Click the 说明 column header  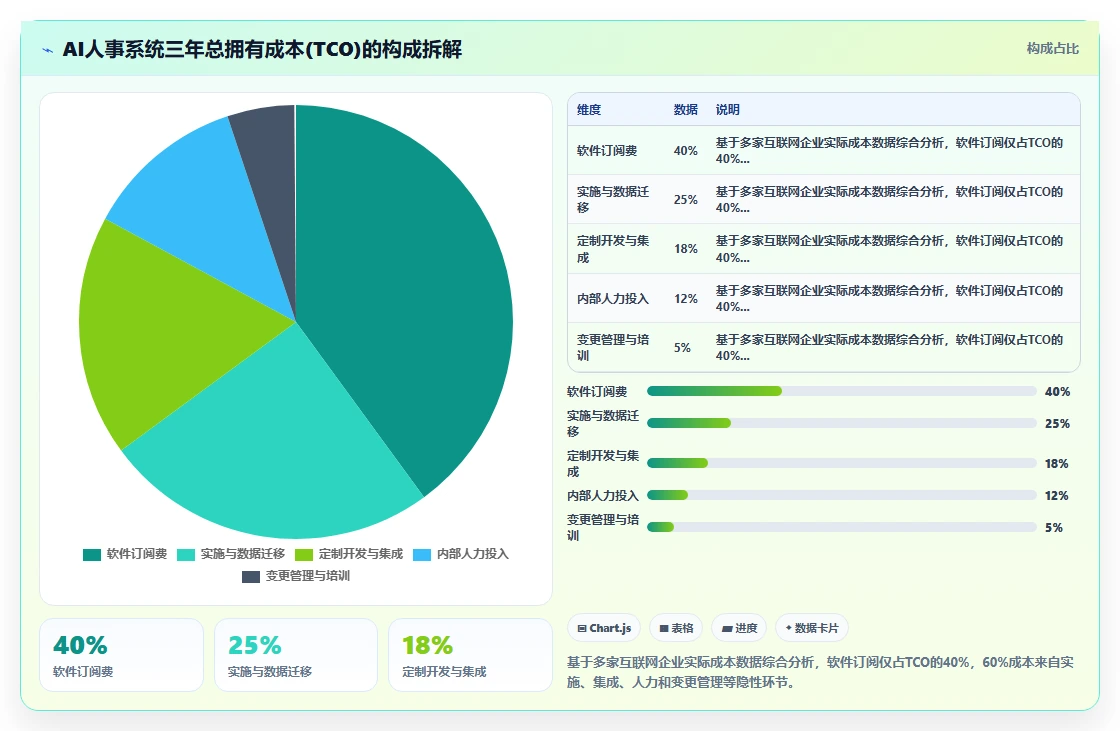(x=728, y=109)
